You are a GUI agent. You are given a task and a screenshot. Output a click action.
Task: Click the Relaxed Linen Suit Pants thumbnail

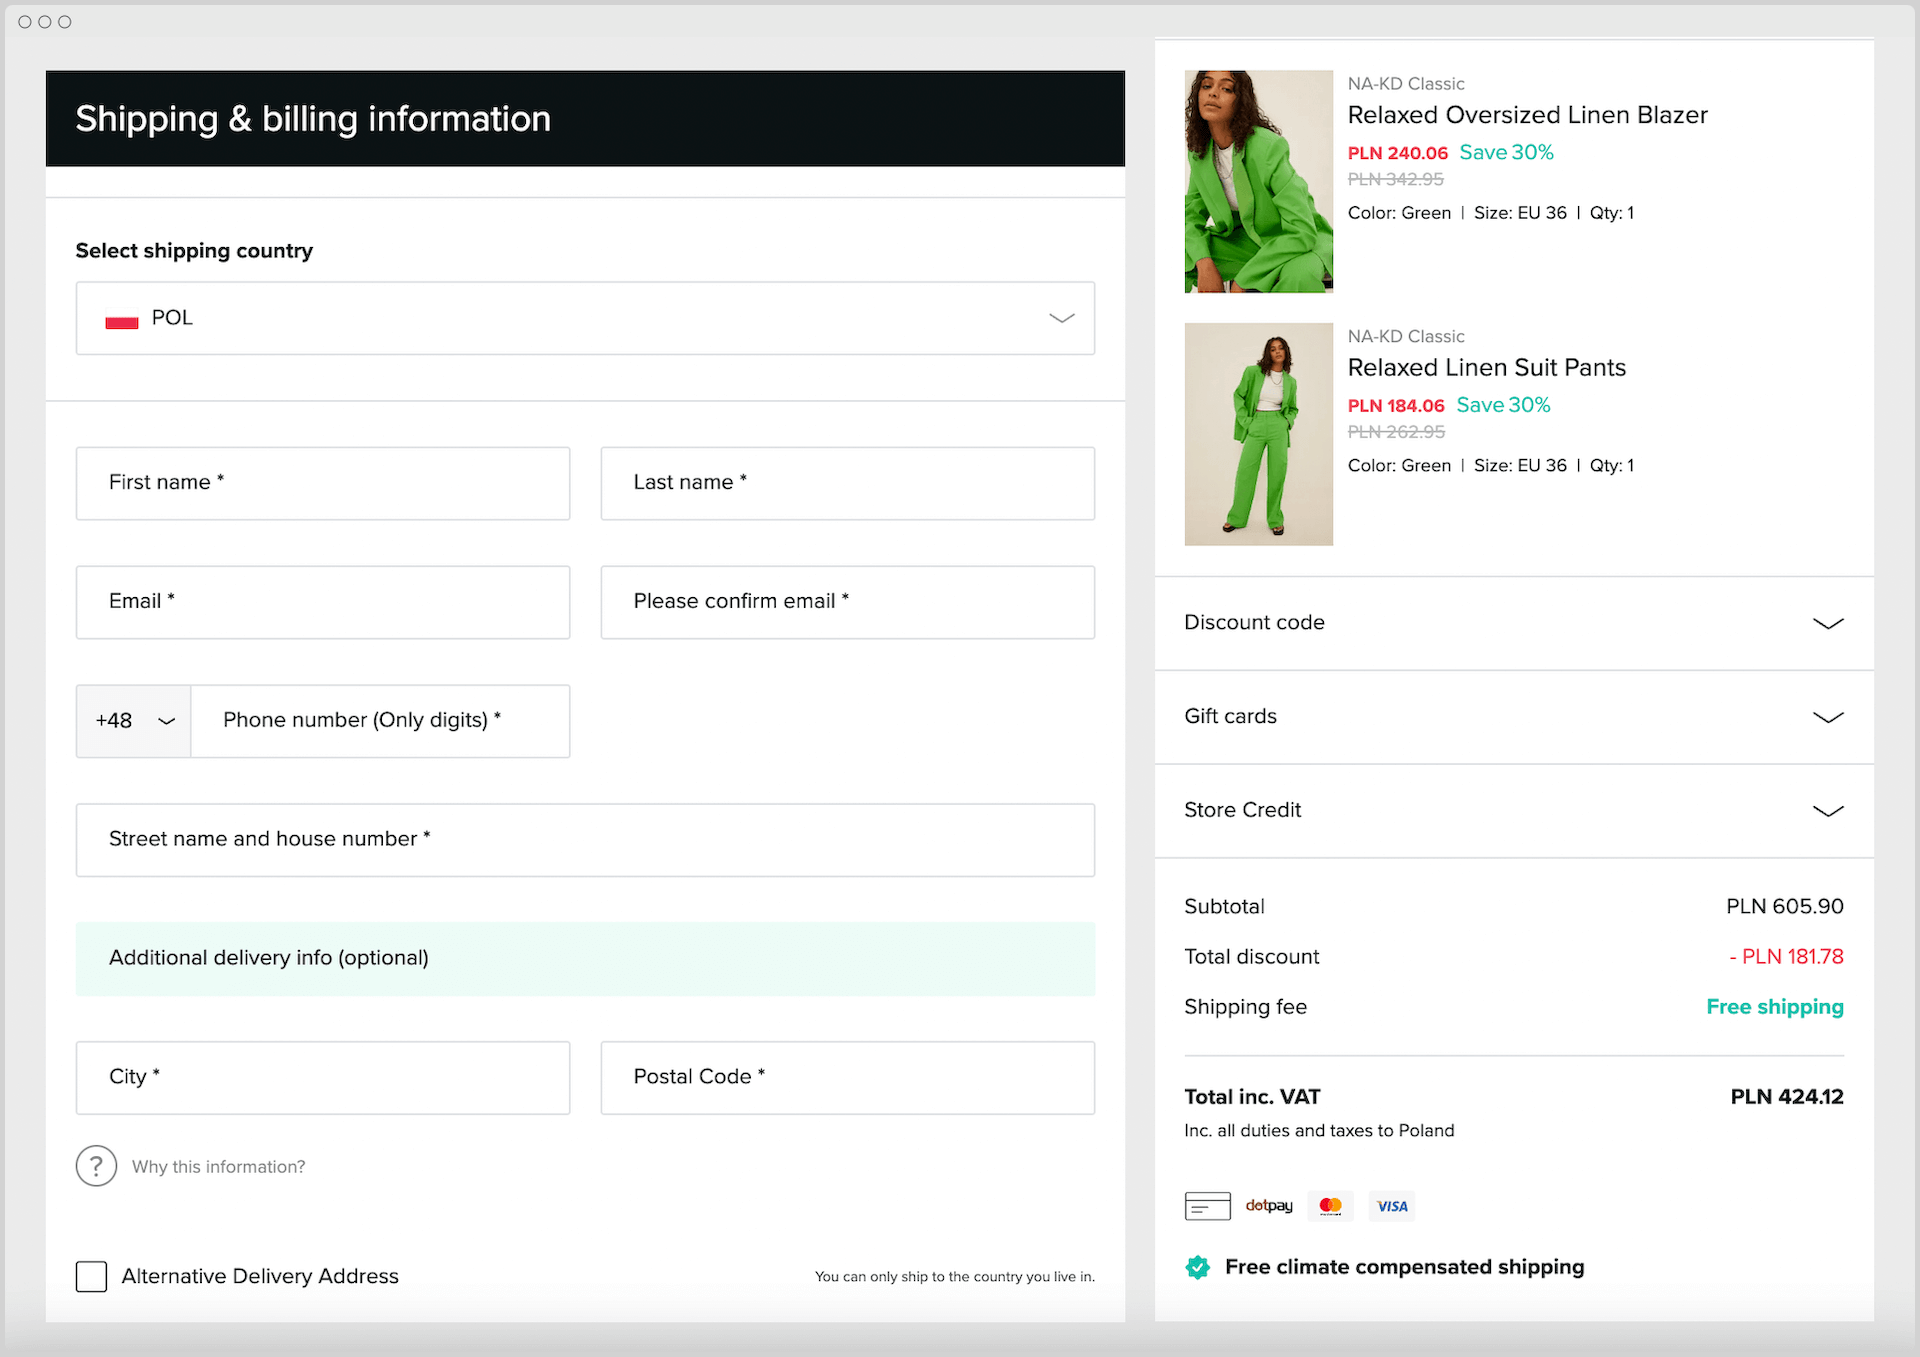(1258, 434)
